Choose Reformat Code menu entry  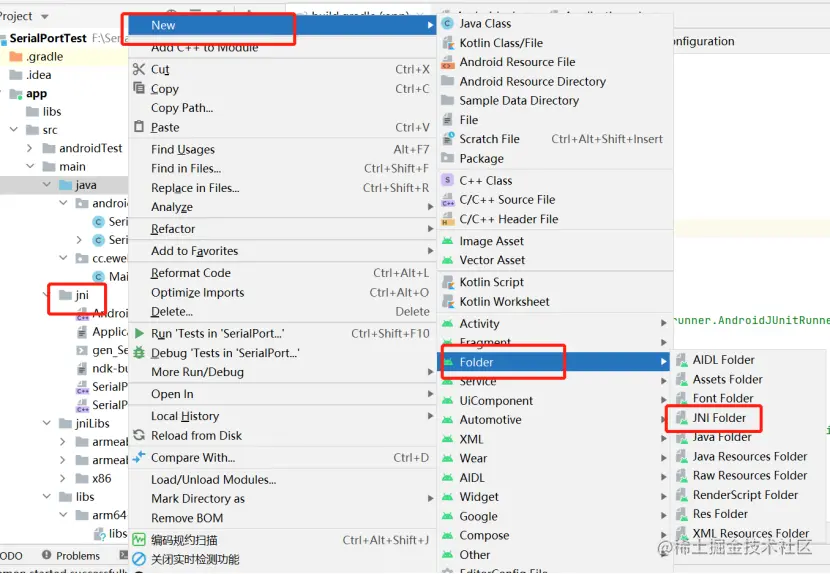tap(282, 273)
